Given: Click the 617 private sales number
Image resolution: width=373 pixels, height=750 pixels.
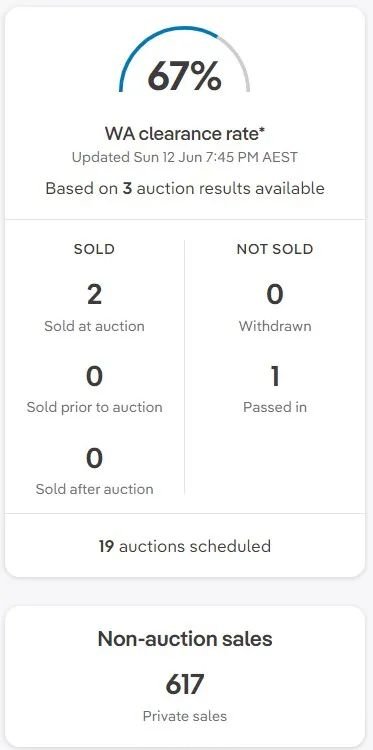Looking at the screenshot, I should 185,684.
